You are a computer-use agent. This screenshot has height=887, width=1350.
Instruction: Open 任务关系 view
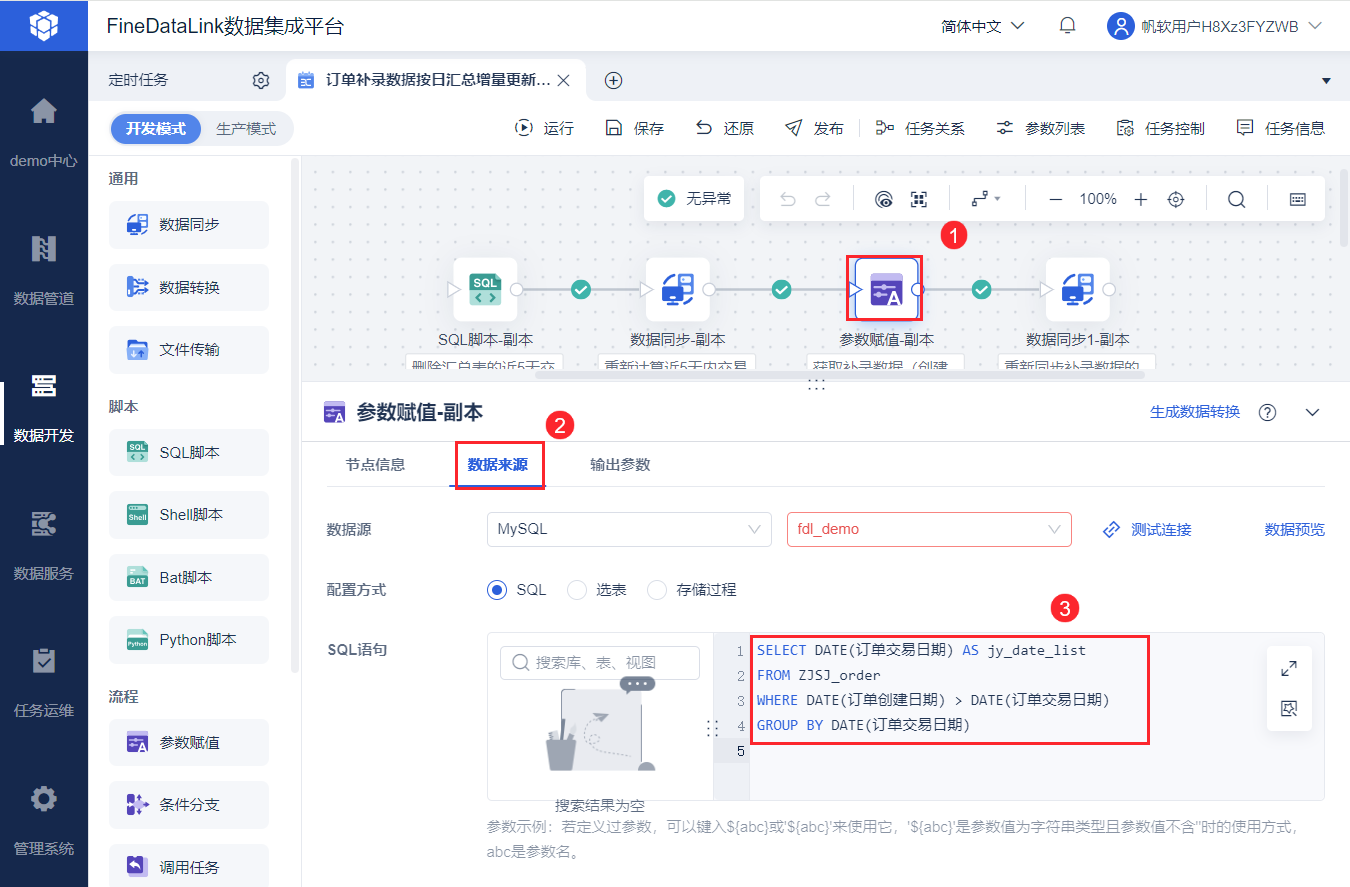[920, 128]
